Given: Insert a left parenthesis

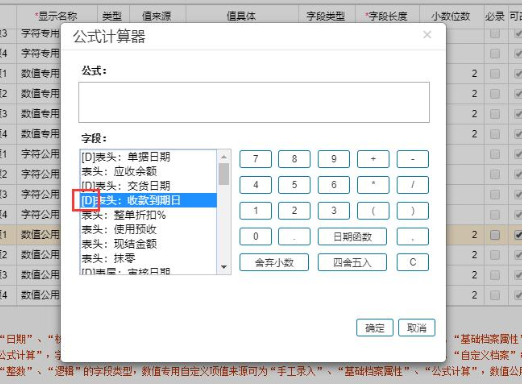Looking at the screenshot, I should pos(373,211).
